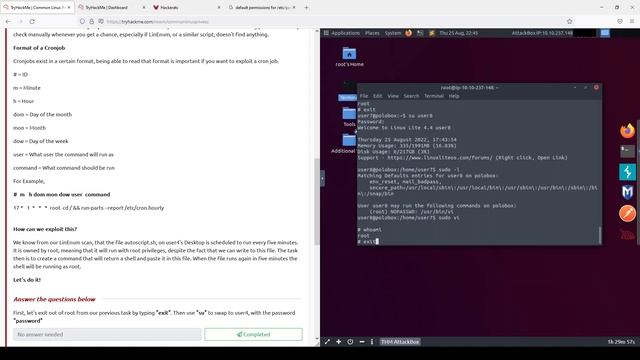Click the fullscreen arrows icon in AttackBox toolbar
The height and width of the screenshot is (360, 640).
pos(327,342)
